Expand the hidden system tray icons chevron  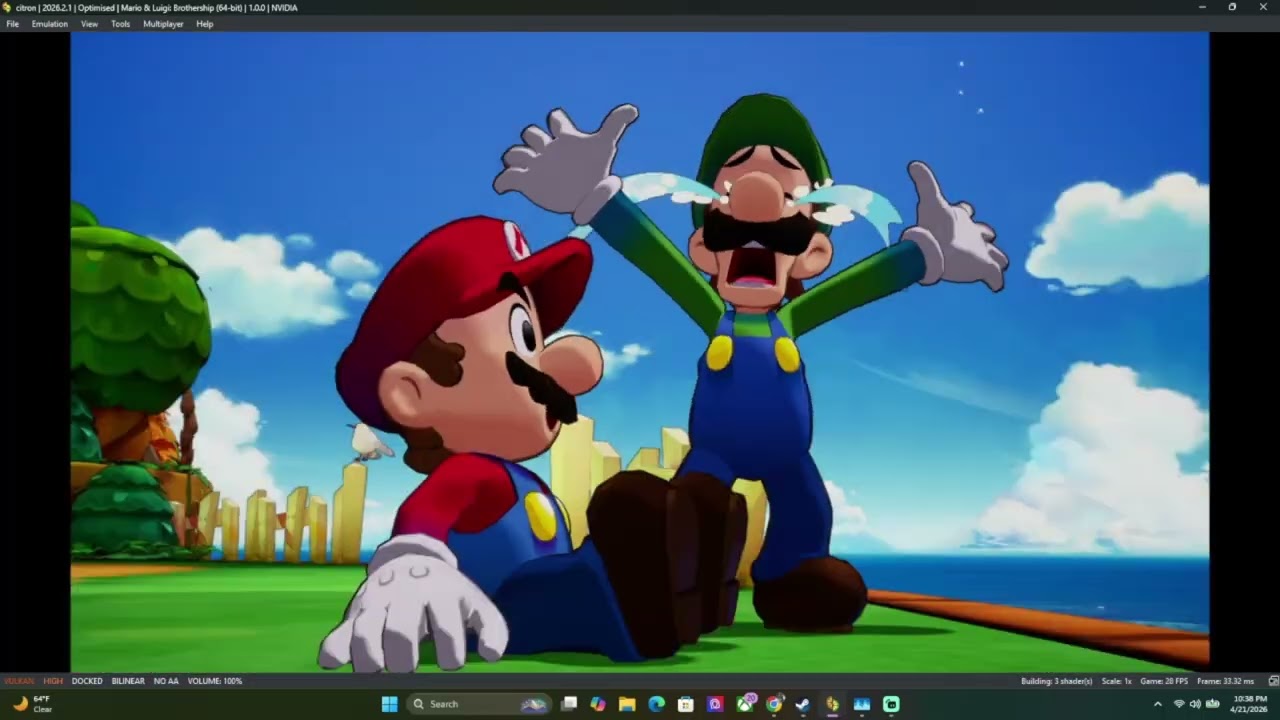1158,704
